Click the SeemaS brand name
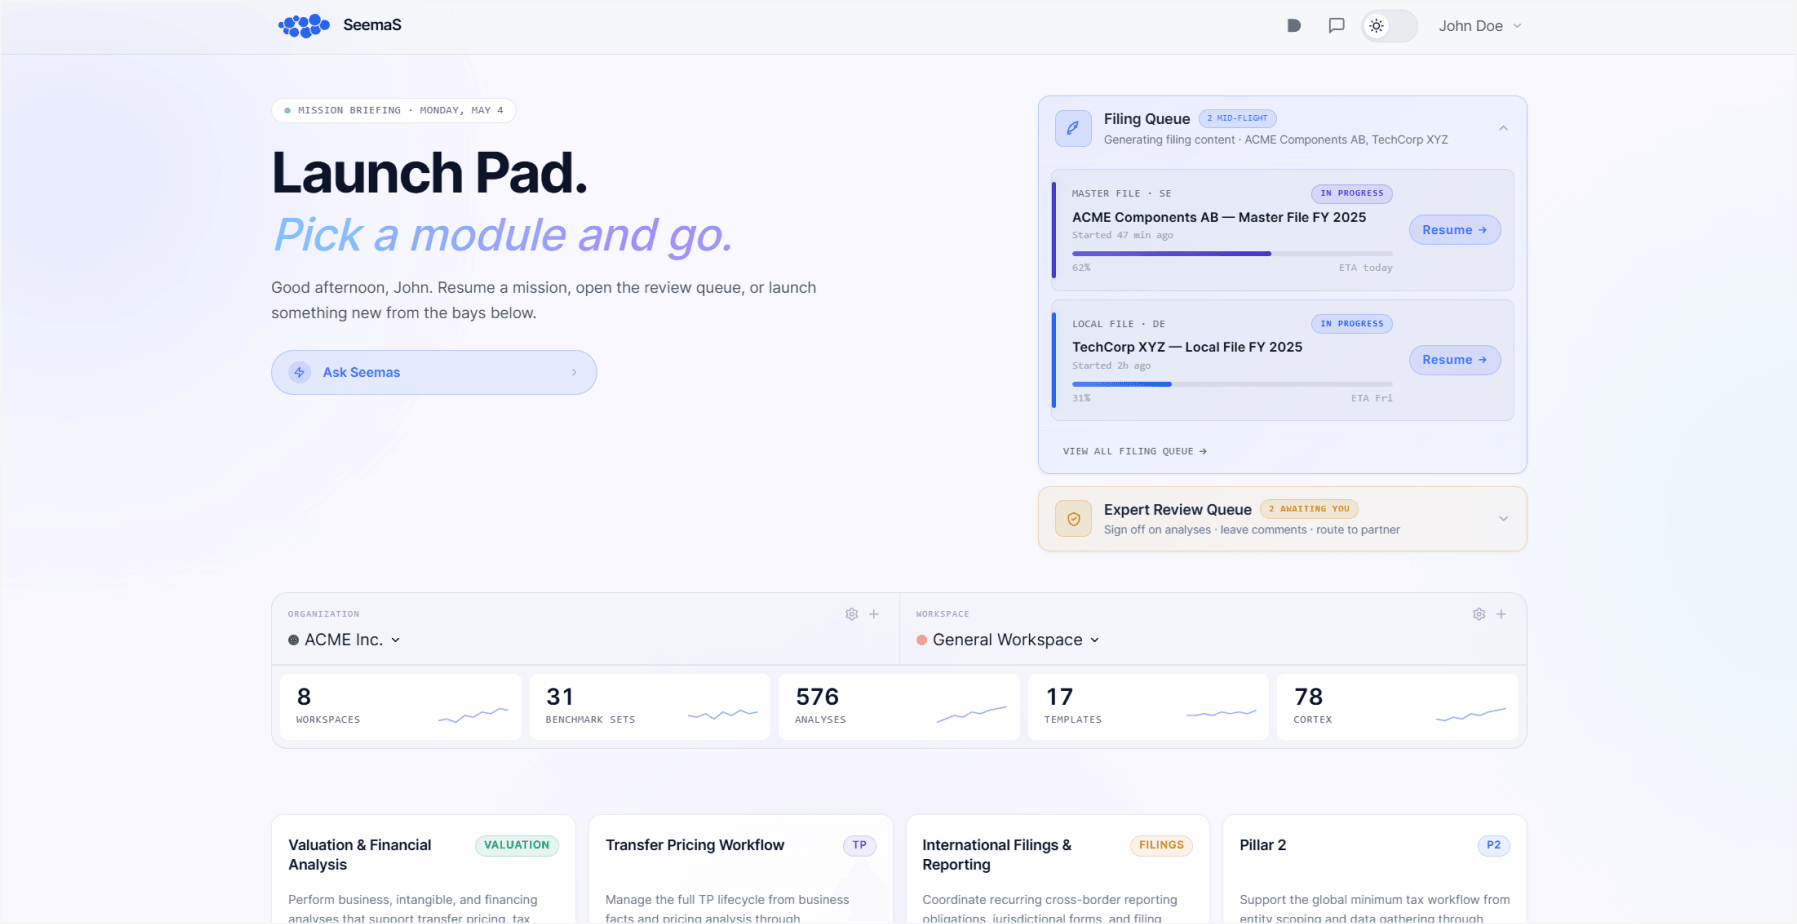Image resolution: width=1797 pixels, height=924 pixels. click(372, 25)
